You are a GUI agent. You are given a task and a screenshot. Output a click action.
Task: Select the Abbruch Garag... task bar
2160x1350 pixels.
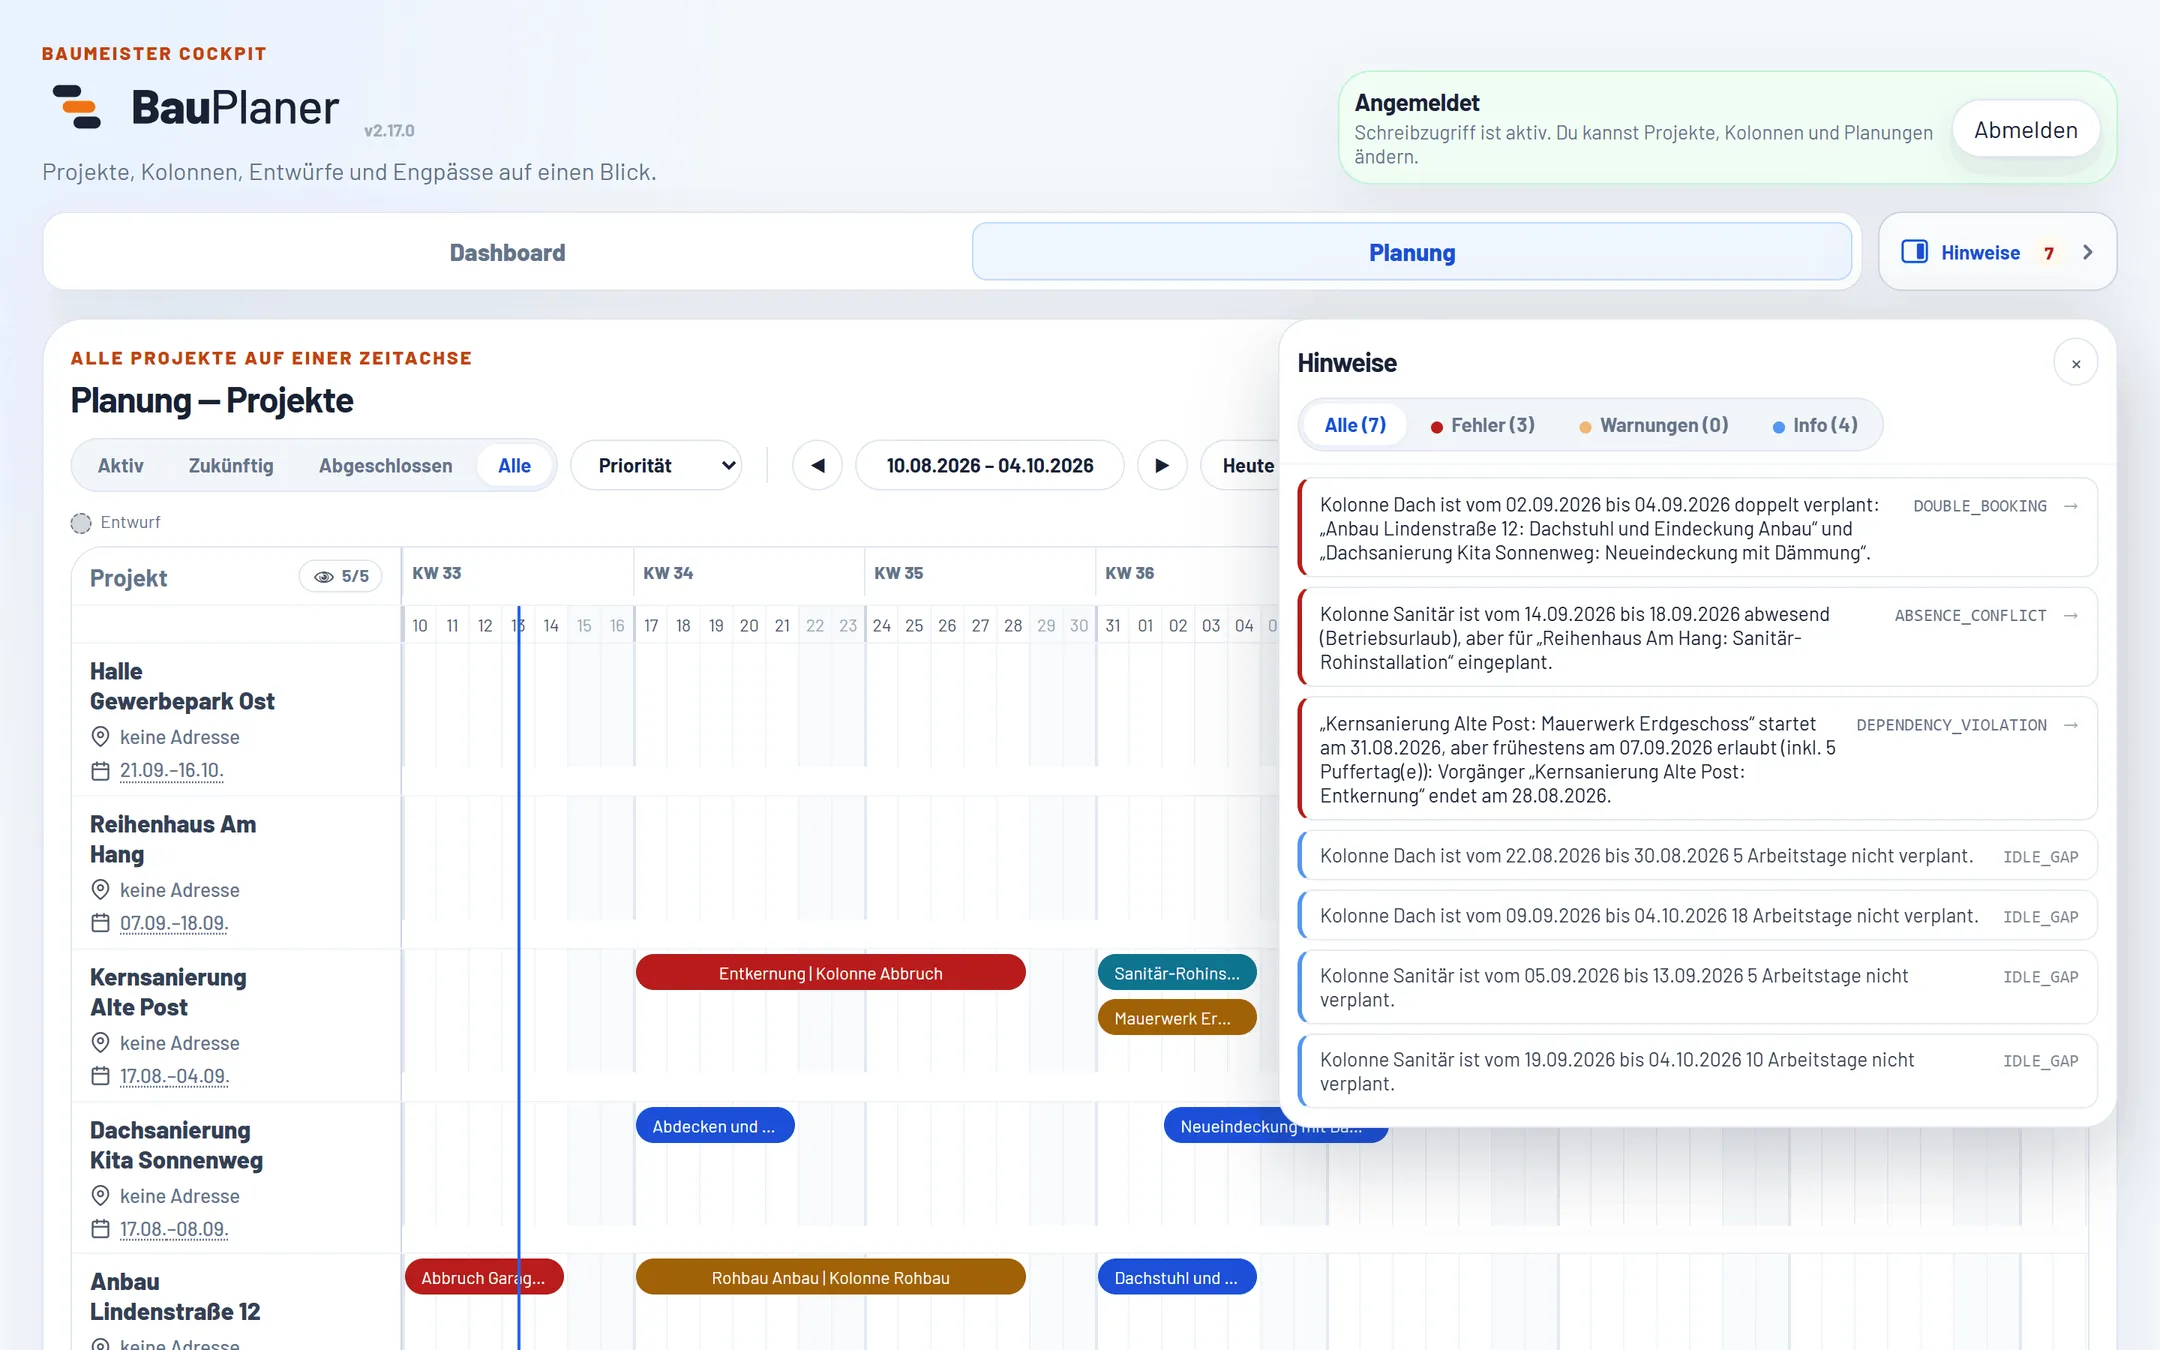(x=484, y=1278)
